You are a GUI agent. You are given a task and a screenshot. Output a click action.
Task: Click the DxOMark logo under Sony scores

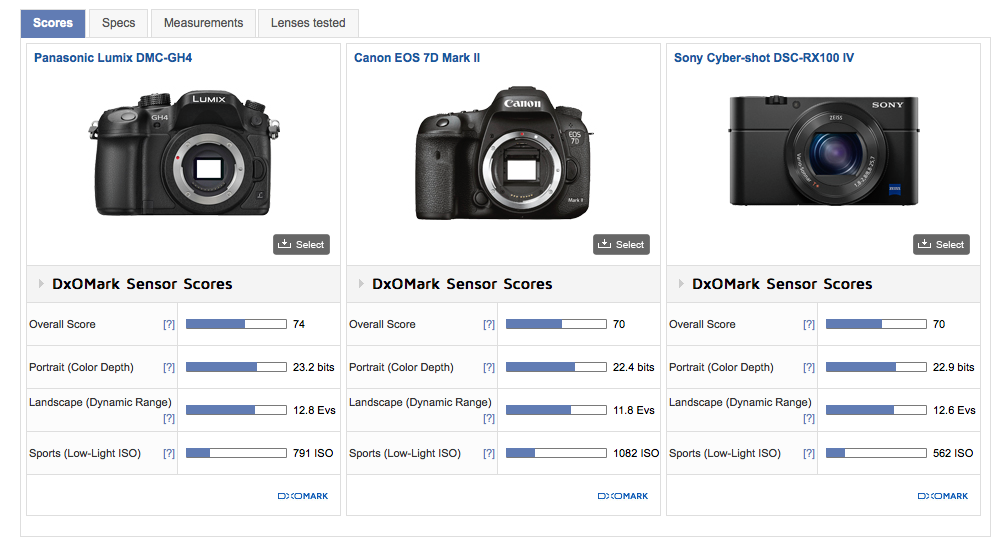pos(942,496)
